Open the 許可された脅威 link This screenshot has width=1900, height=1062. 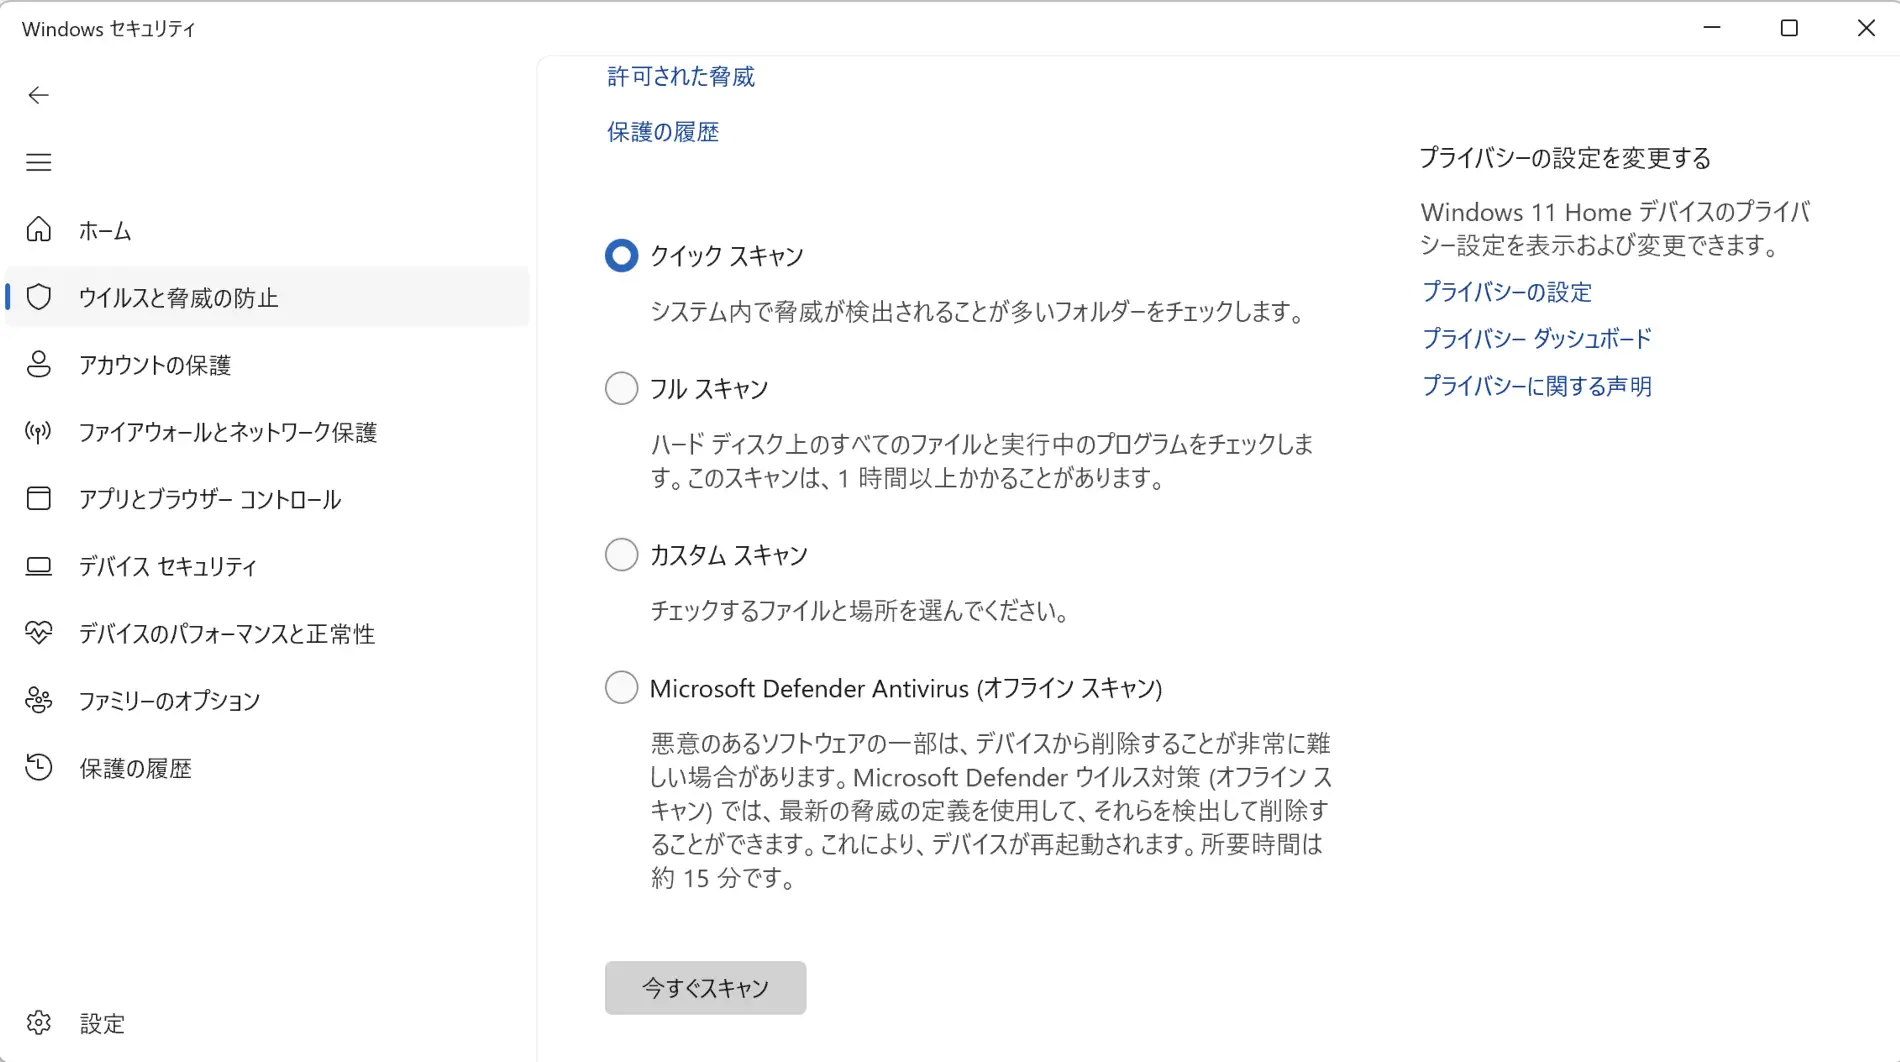(x=681, y=77)
